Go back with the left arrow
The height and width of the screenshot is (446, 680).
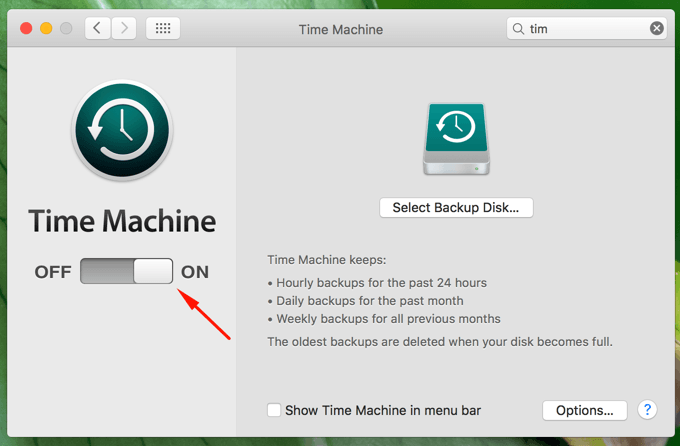click(x=97, y=29)
